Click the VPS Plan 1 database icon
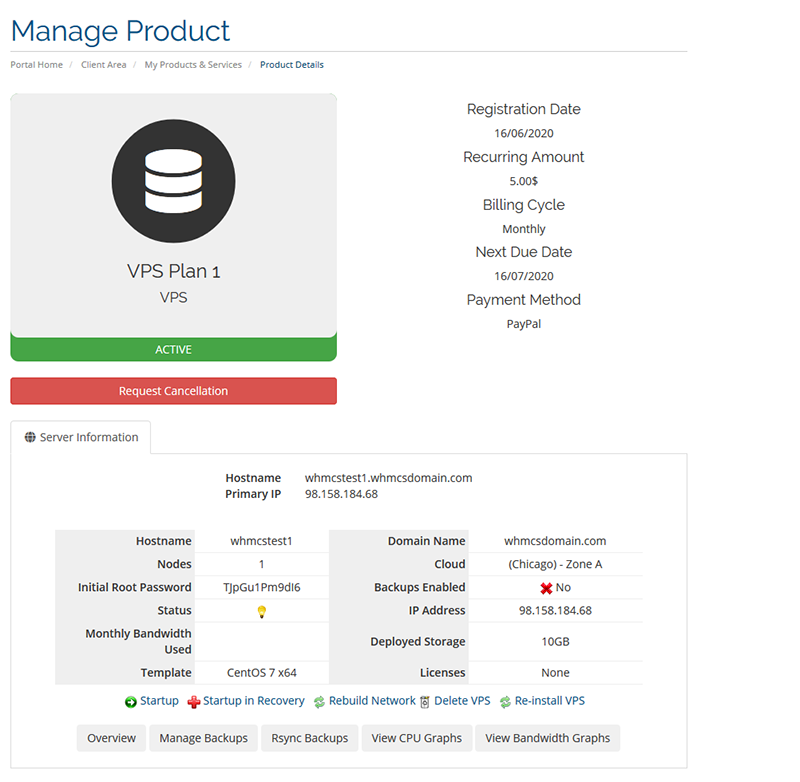The image size is (800, 782). pyautogui.click(x=173, y=181)
